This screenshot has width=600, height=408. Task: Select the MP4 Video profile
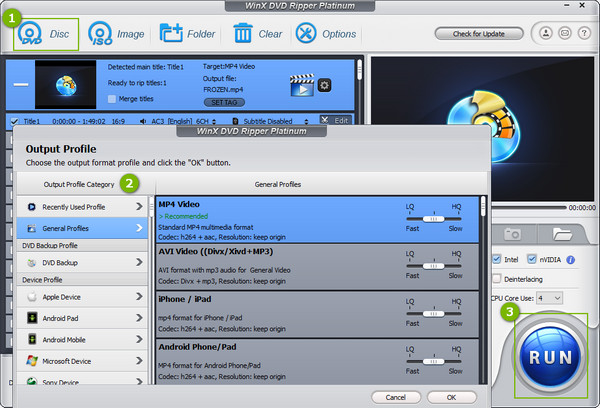pyautogui.click(x=317, y=220)
